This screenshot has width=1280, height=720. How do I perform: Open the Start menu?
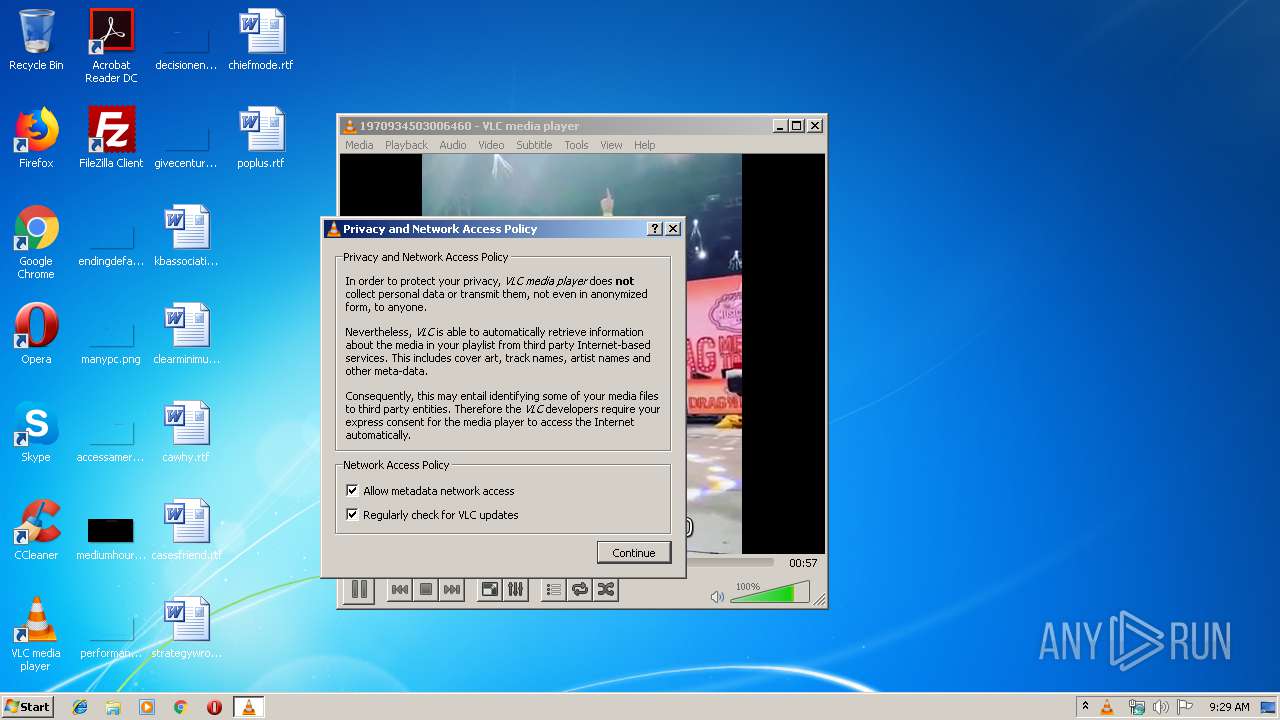[28, 707]
